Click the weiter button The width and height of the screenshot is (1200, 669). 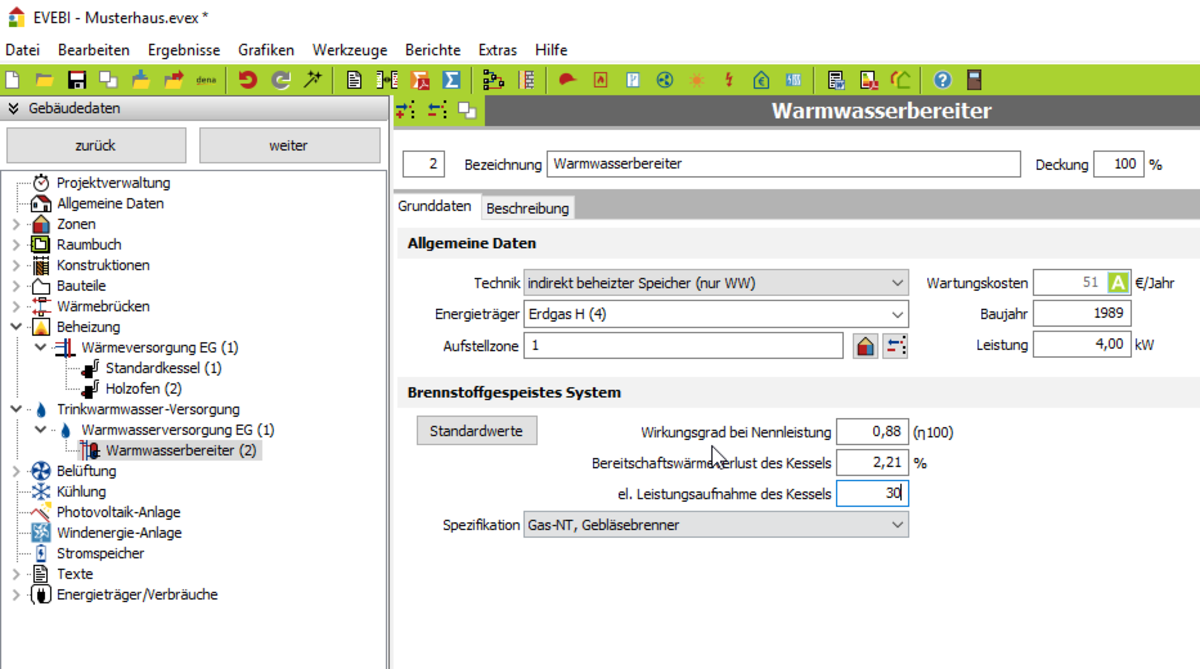[x=289, y=146]
